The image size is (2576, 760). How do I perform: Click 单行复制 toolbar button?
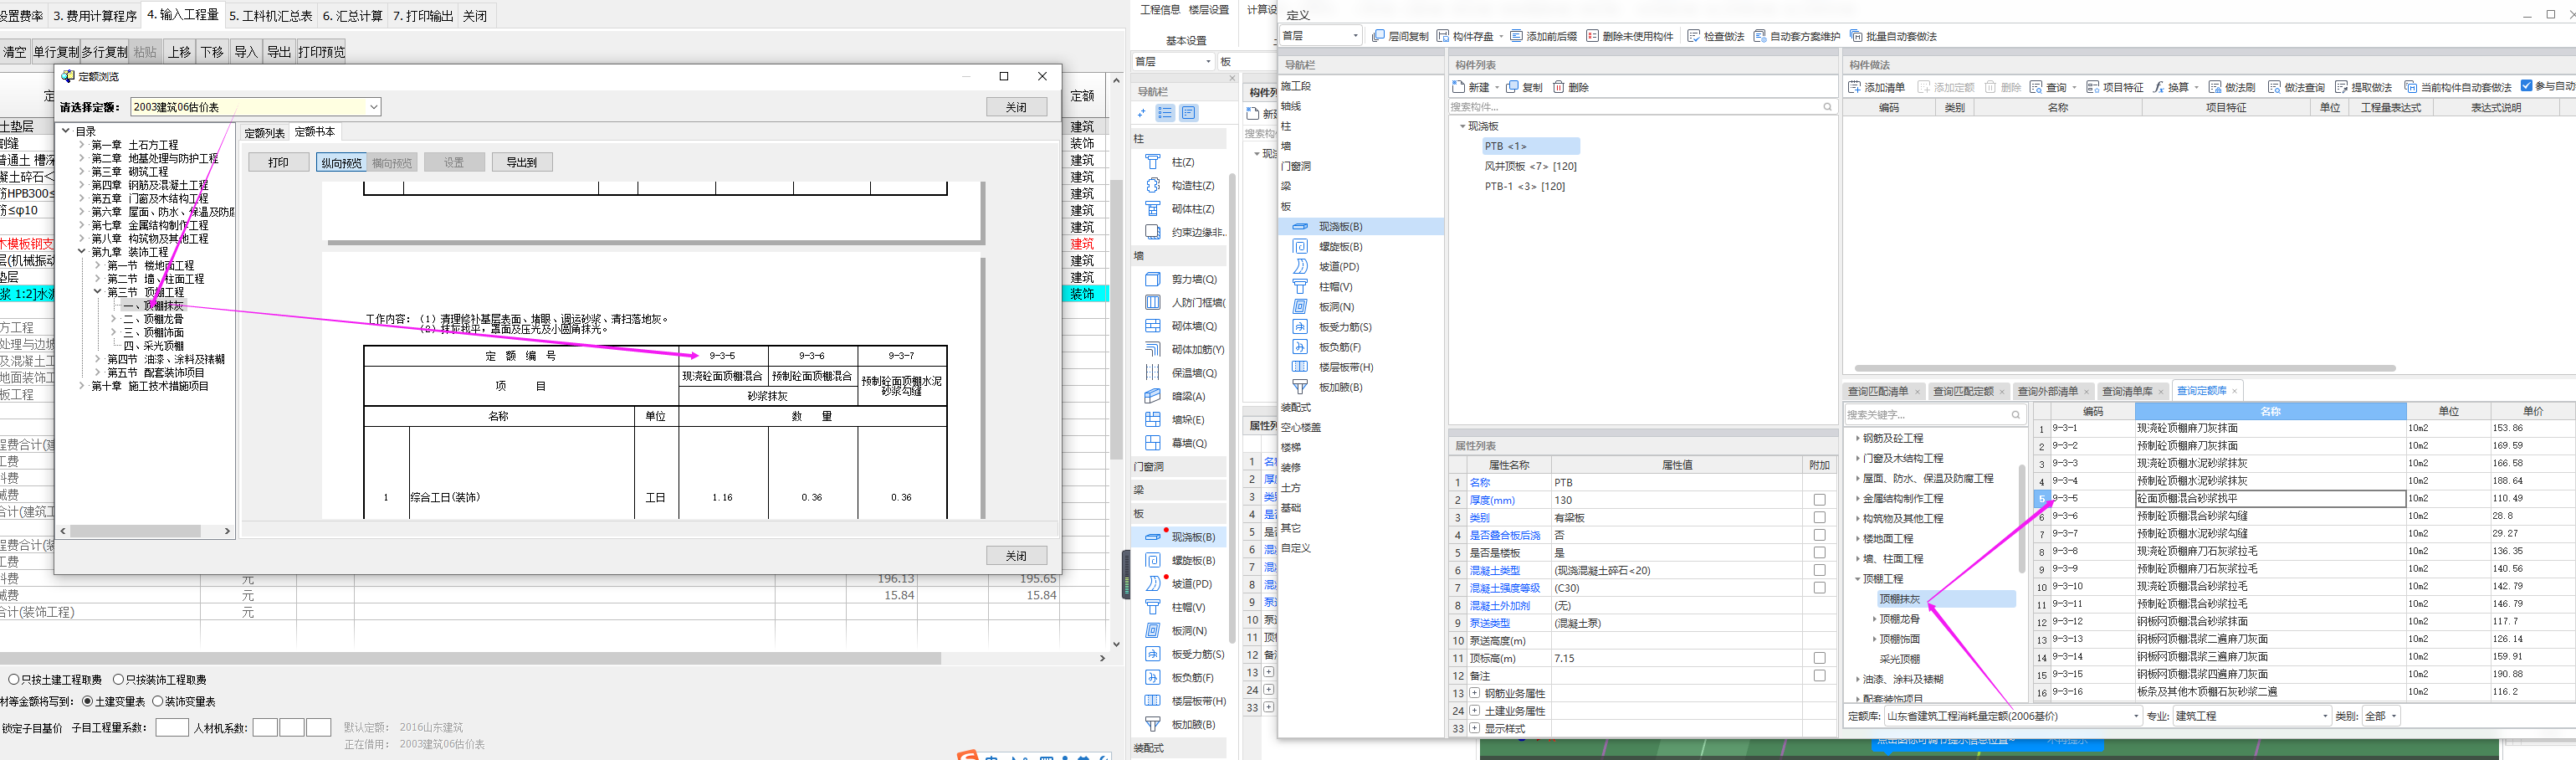pos(55,52)
